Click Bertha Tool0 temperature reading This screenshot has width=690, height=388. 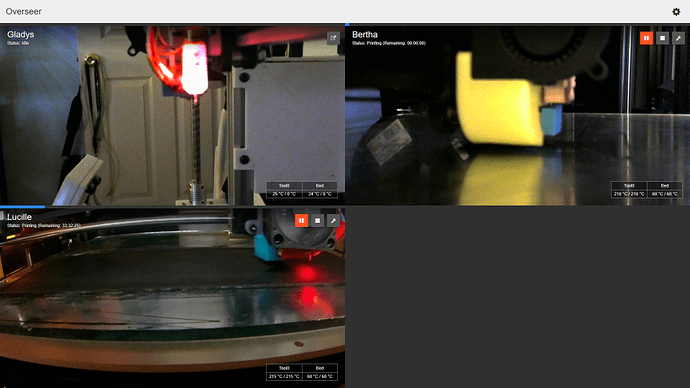tap(629, 194)
